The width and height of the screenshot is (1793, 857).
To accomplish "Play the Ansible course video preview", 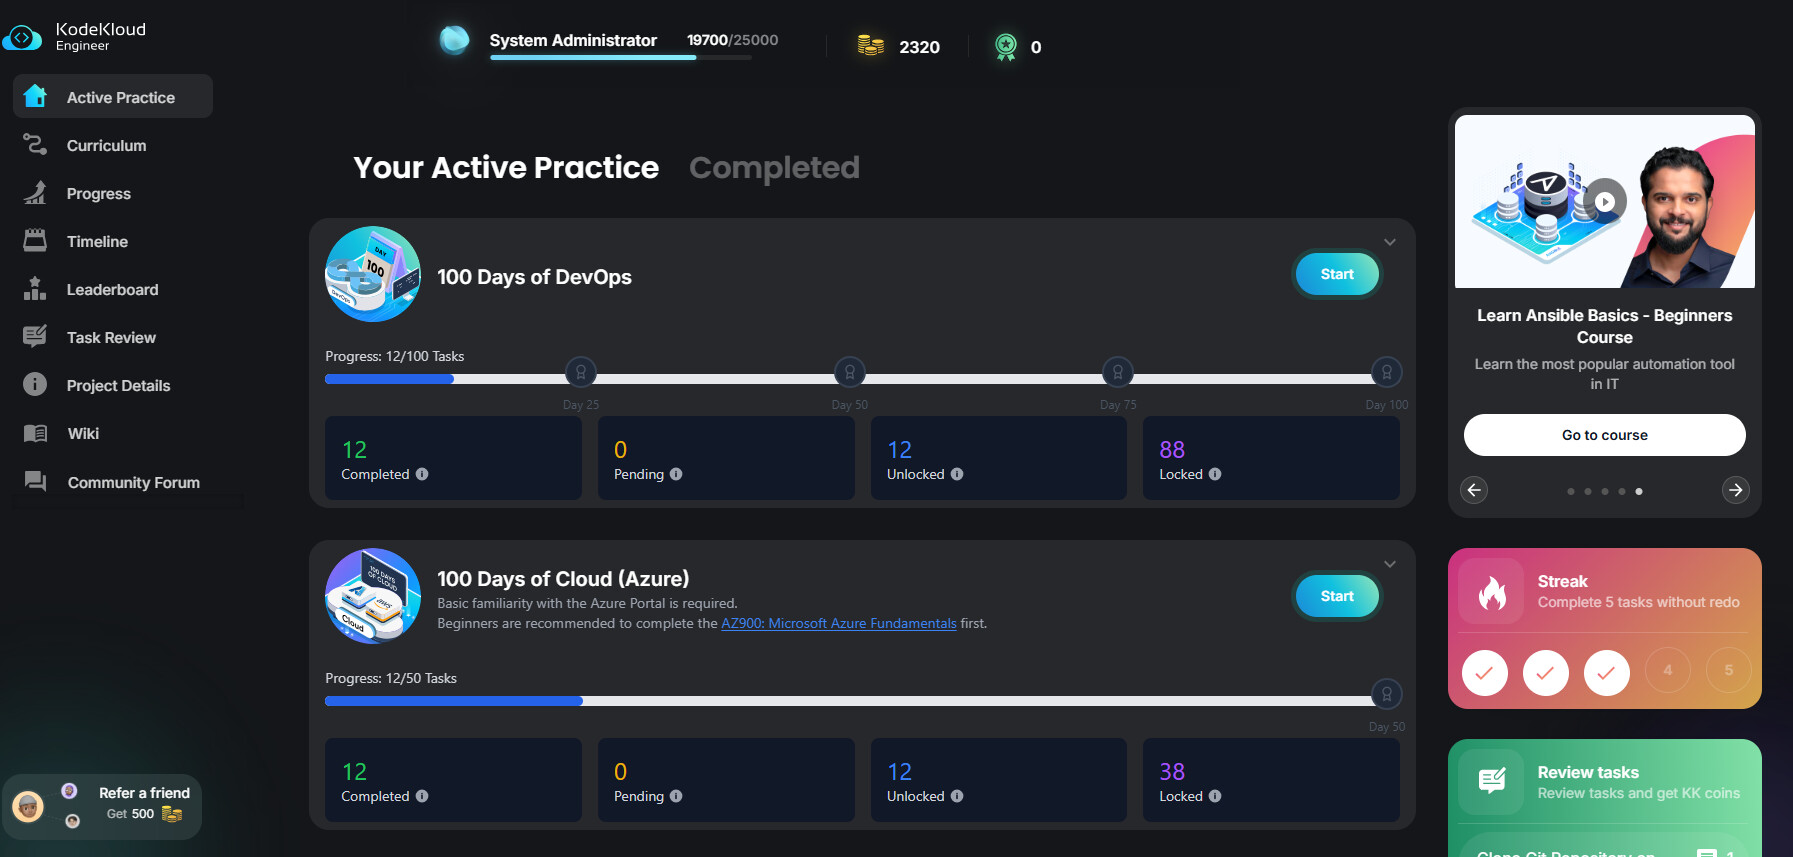I will pyautogui.click(x=1604, y=202).
